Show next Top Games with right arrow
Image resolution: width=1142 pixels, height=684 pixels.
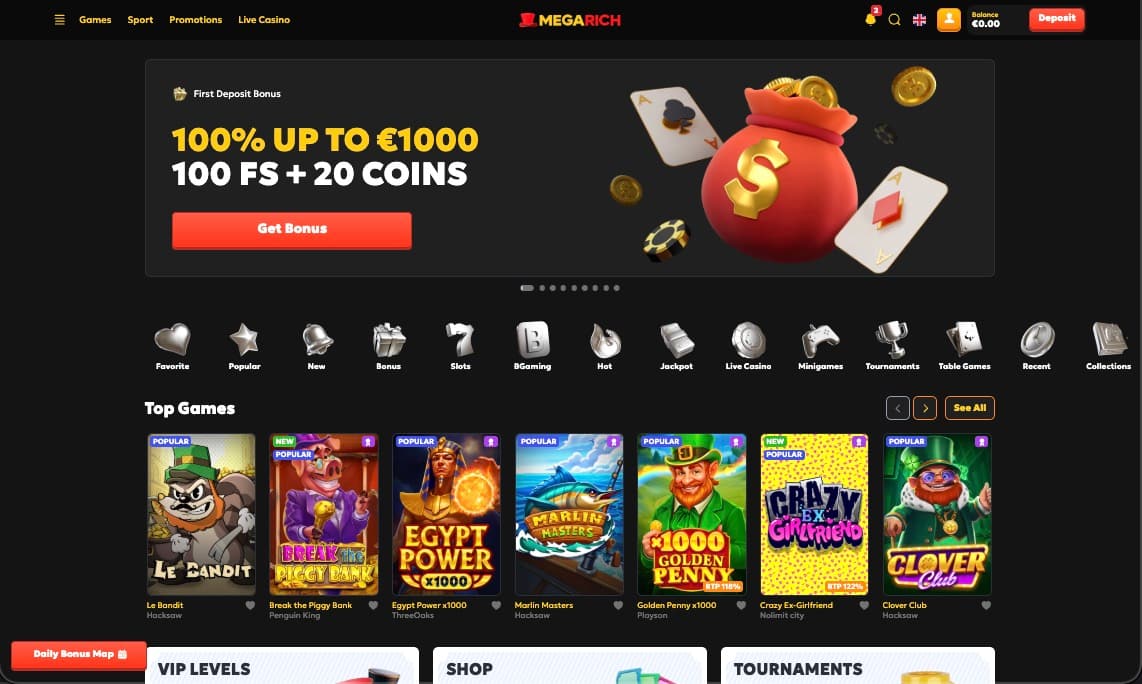click(925, 408)
